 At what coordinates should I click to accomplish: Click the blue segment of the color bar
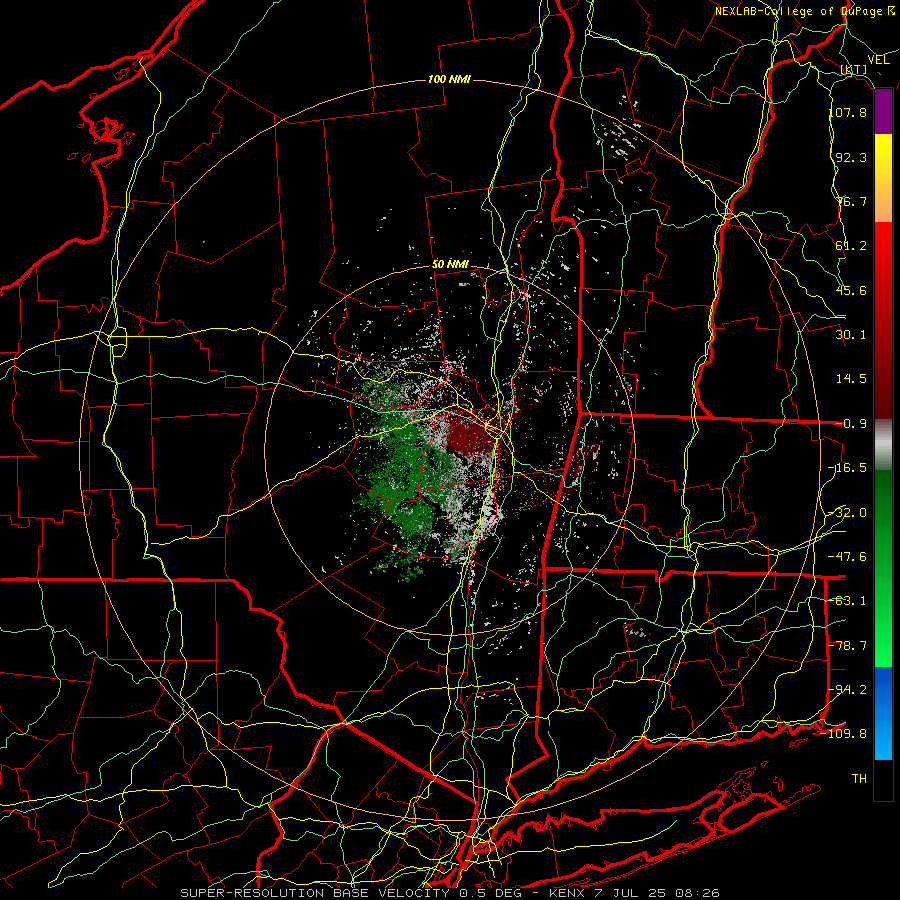click(x=883, y=713)
